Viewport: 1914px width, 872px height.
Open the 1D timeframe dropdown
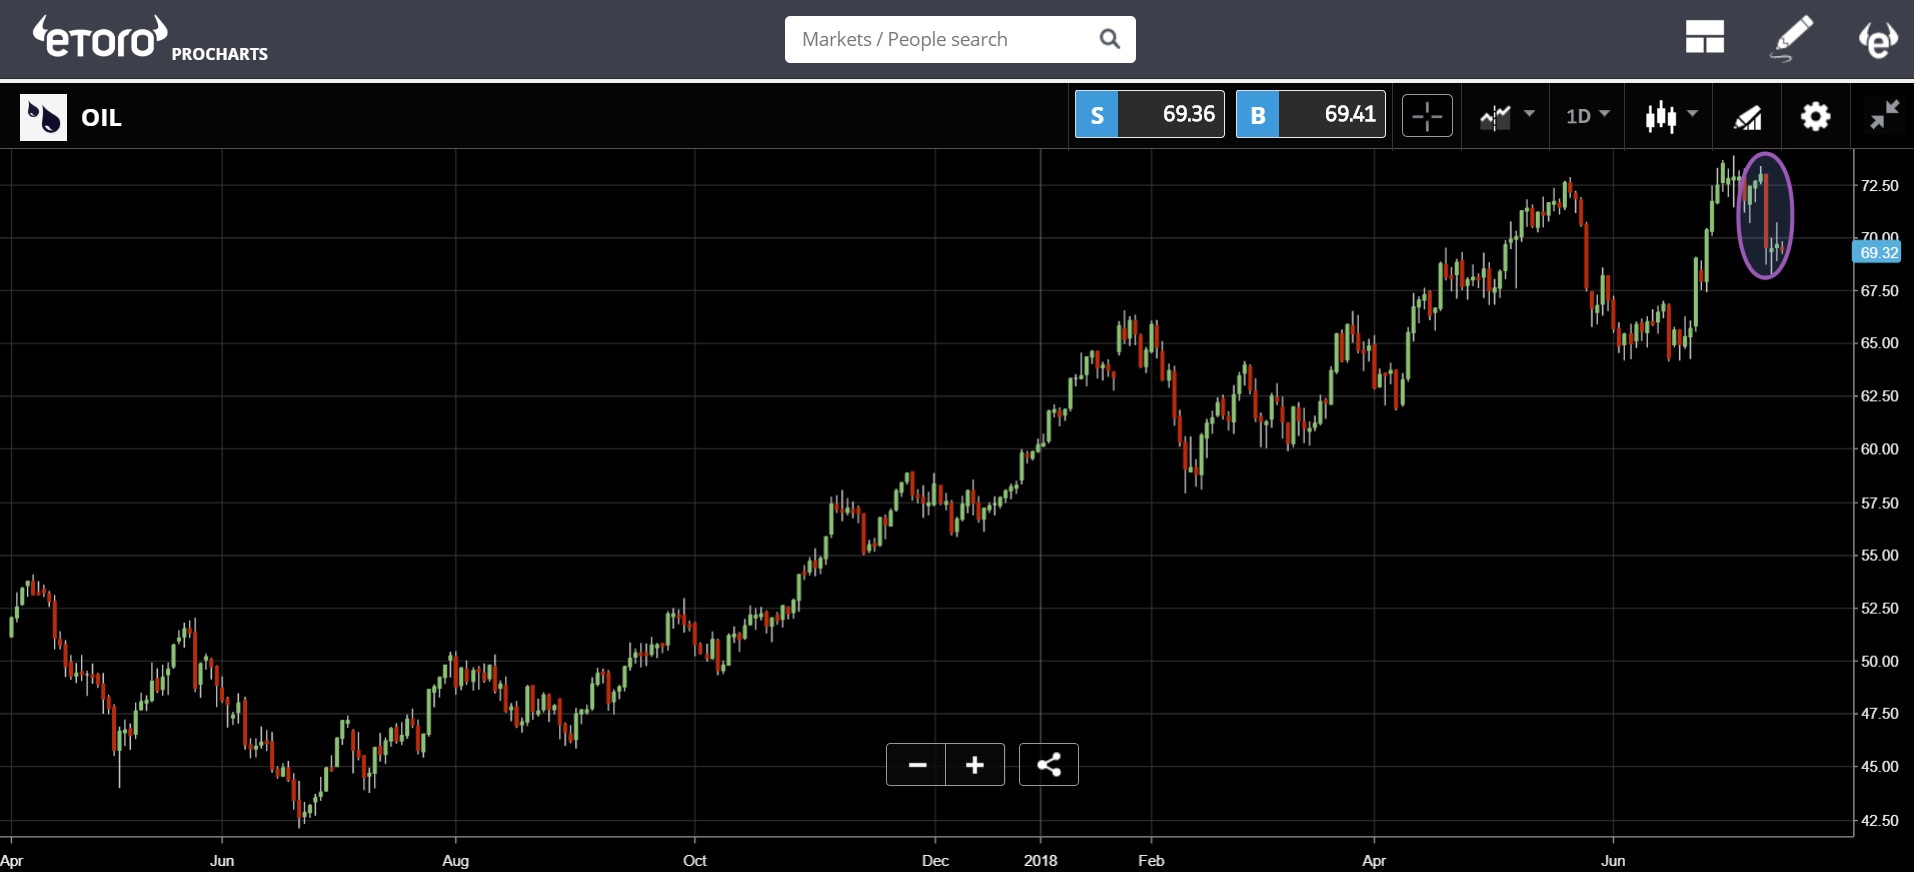click(x=1587, y=116)
